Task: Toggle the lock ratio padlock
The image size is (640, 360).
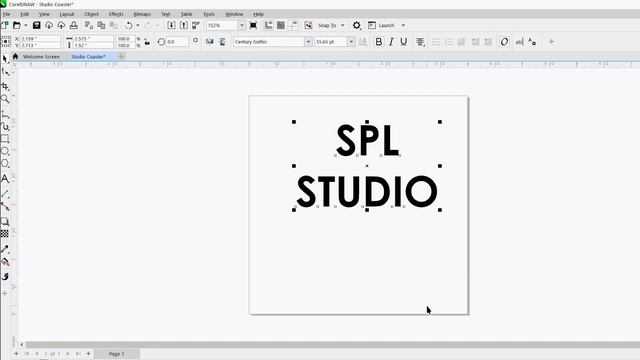Action: tap(147, 42)
